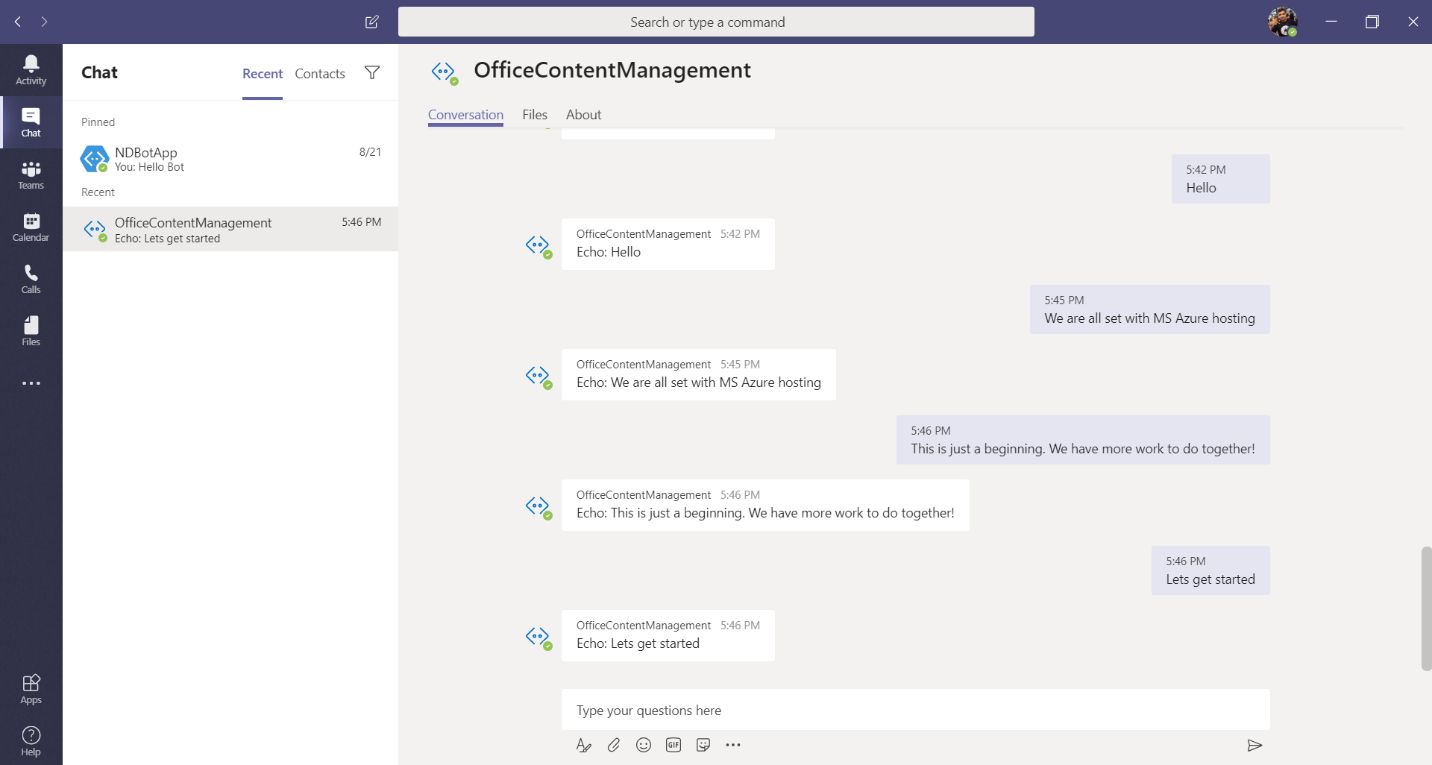Open the text Format options

[584, 745]
